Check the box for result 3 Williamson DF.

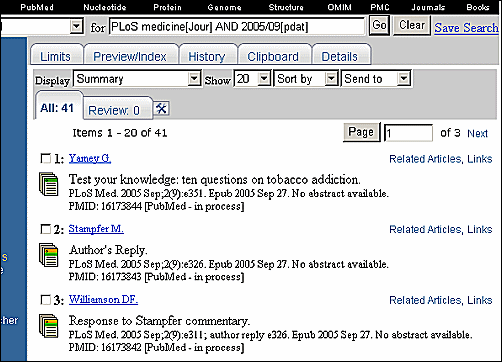(45, 300)
